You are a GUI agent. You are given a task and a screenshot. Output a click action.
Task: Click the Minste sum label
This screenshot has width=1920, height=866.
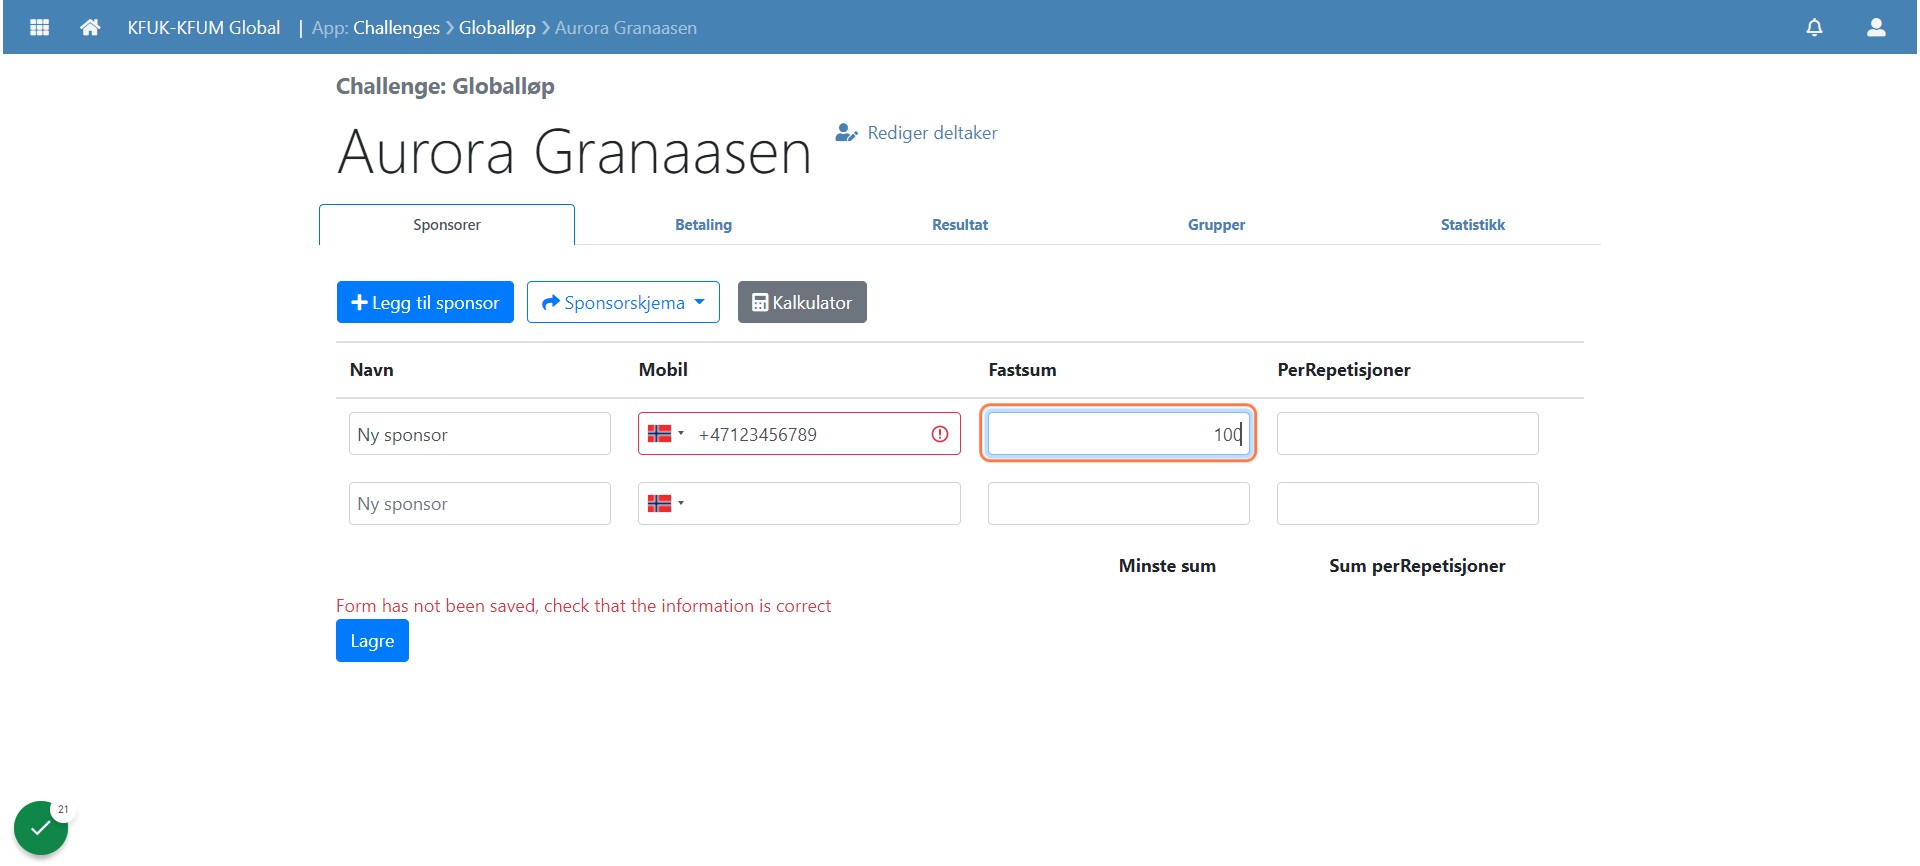pos(1167,566)
